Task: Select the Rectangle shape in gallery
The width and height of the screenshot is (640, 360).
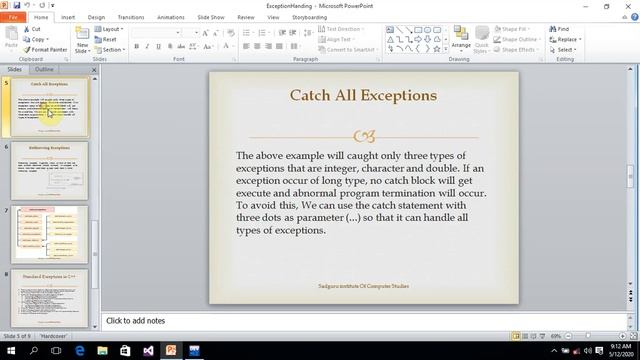Action: [x=418, y=30]
